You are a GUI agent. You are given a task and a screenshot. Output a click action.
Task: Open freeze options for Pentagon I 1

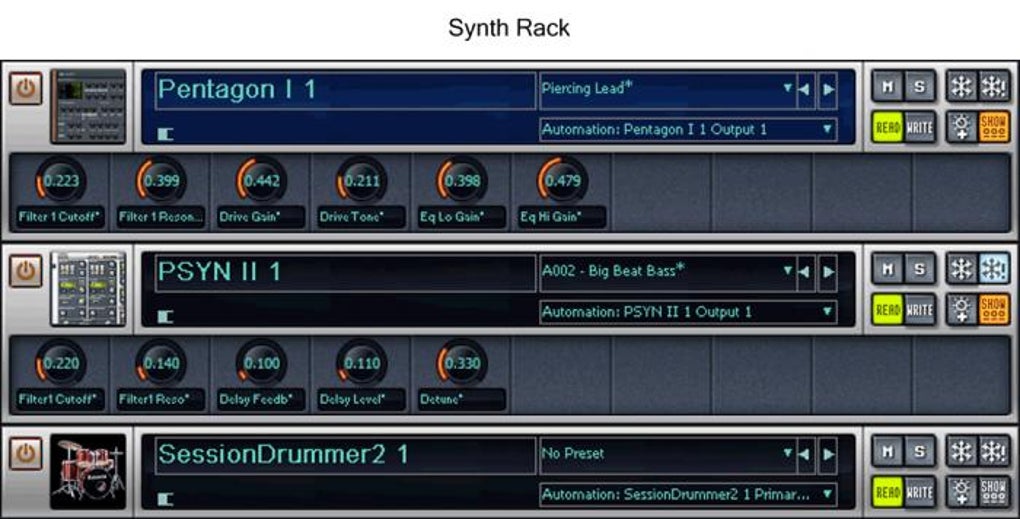coord(994,86)
